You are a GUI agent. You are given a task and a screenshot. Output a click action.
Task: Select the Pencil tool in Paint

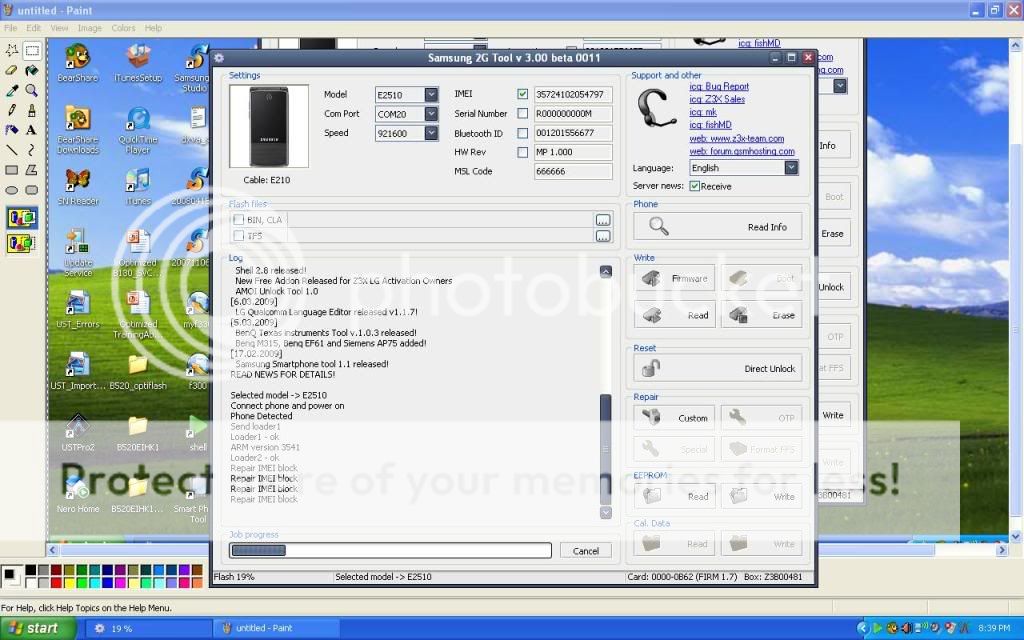pyautogui.click(x=12, y=110)
